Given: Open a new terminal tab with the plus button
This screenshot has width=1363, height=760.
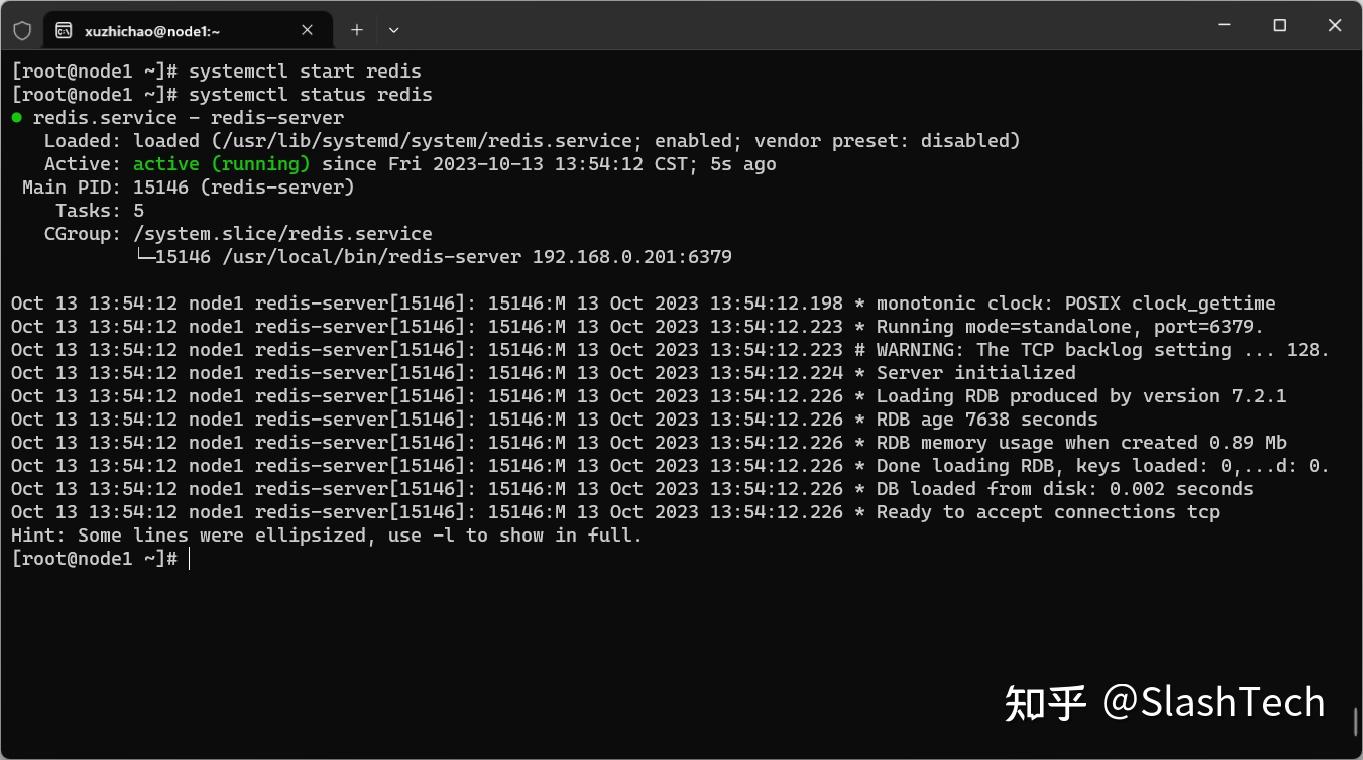Looking at the screenshot, I should 356,29.
